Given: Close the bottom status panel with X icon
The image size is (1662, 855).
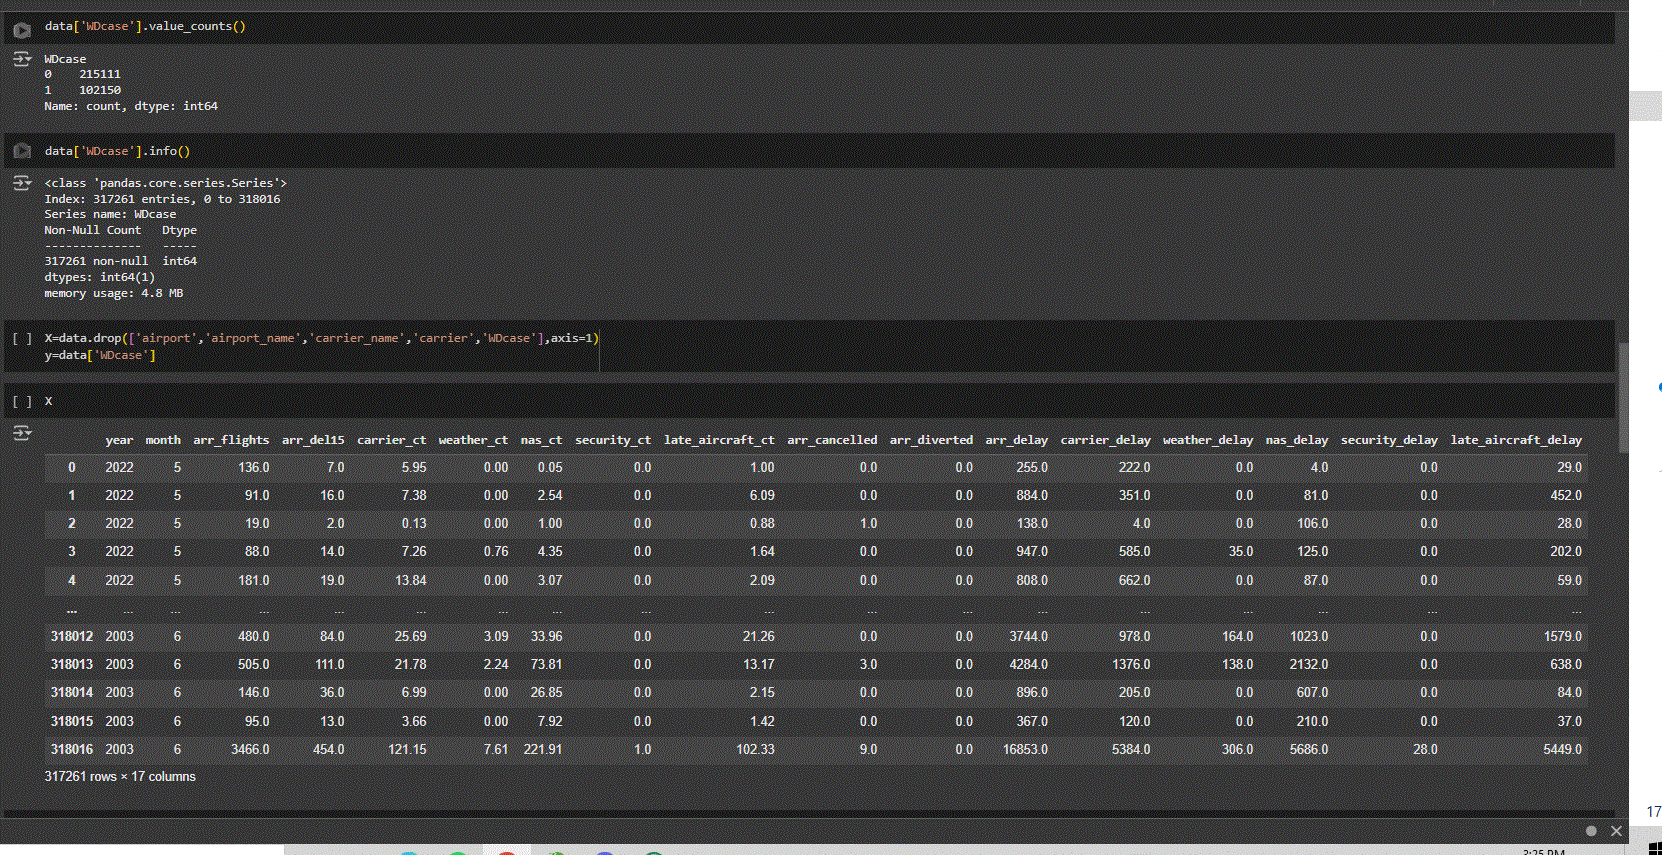Looking at the screenshot, I should point(1616,831).
